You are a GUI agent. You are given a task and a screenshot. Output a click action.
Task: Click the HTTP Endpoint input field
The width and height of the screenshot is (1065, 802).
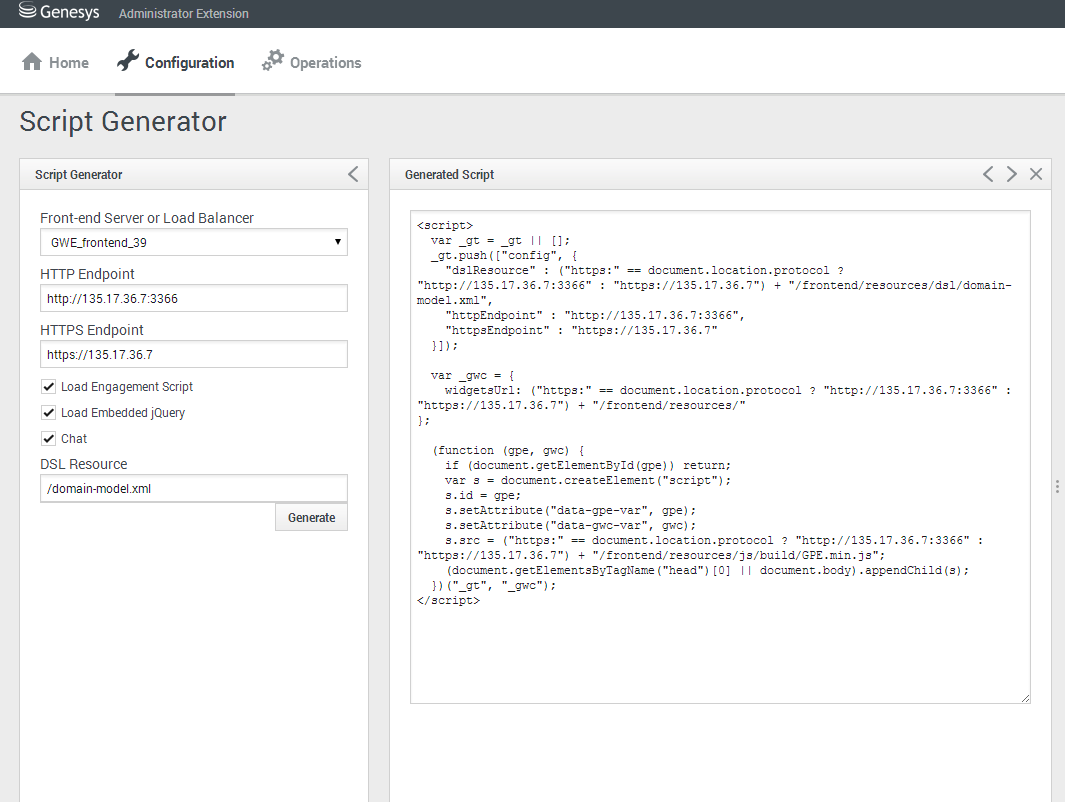pyautogui.click(x=194, y=298)
